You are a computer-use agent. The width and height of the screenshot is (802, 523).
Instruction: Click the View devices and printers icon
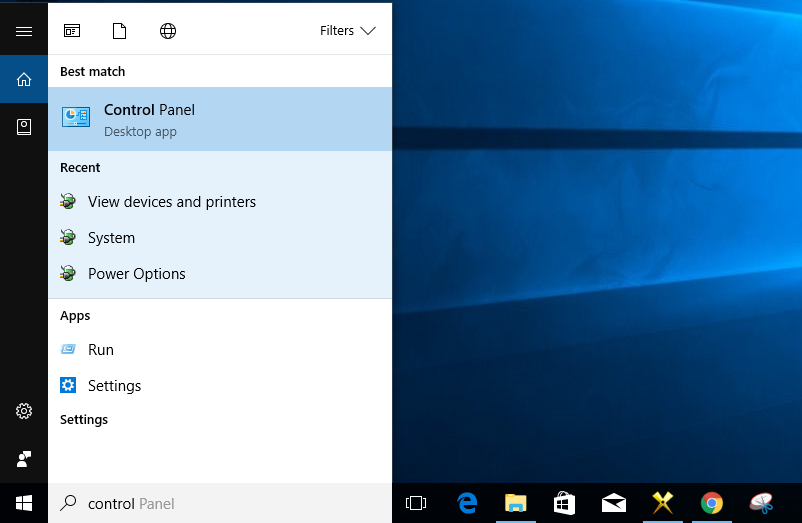(68, 201)
